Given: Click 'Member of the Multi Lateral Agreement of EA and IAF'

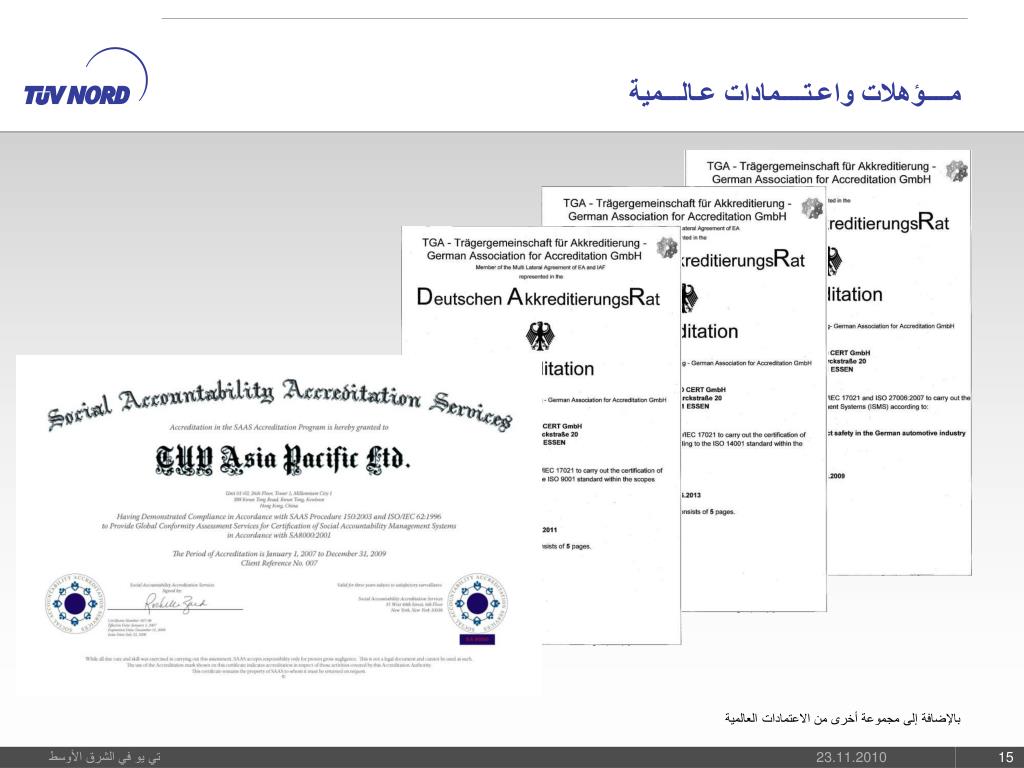Looking at the screenshot, I should [540, 268].
